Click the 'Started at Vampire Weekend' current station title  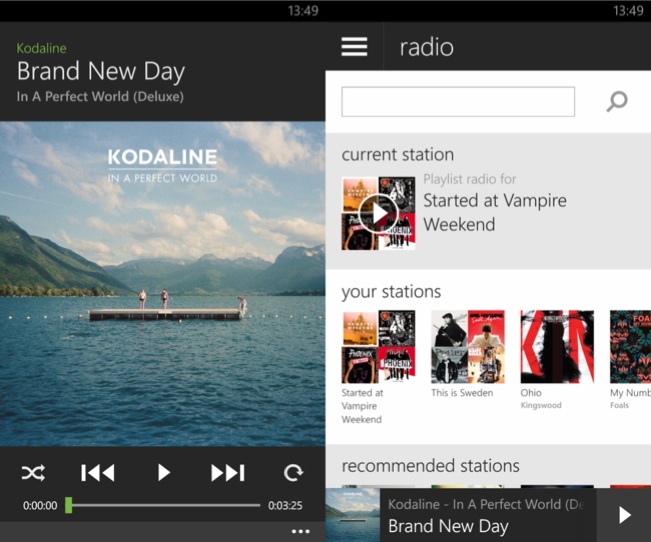point(495,213)
